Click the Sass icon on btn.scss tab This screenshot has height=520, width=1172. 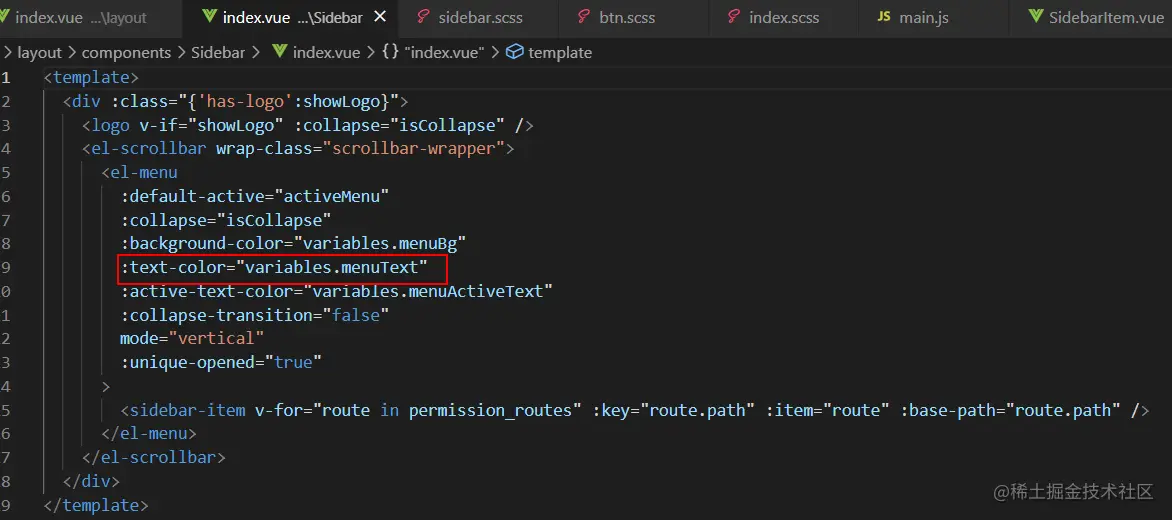click(x=585, y=18)
